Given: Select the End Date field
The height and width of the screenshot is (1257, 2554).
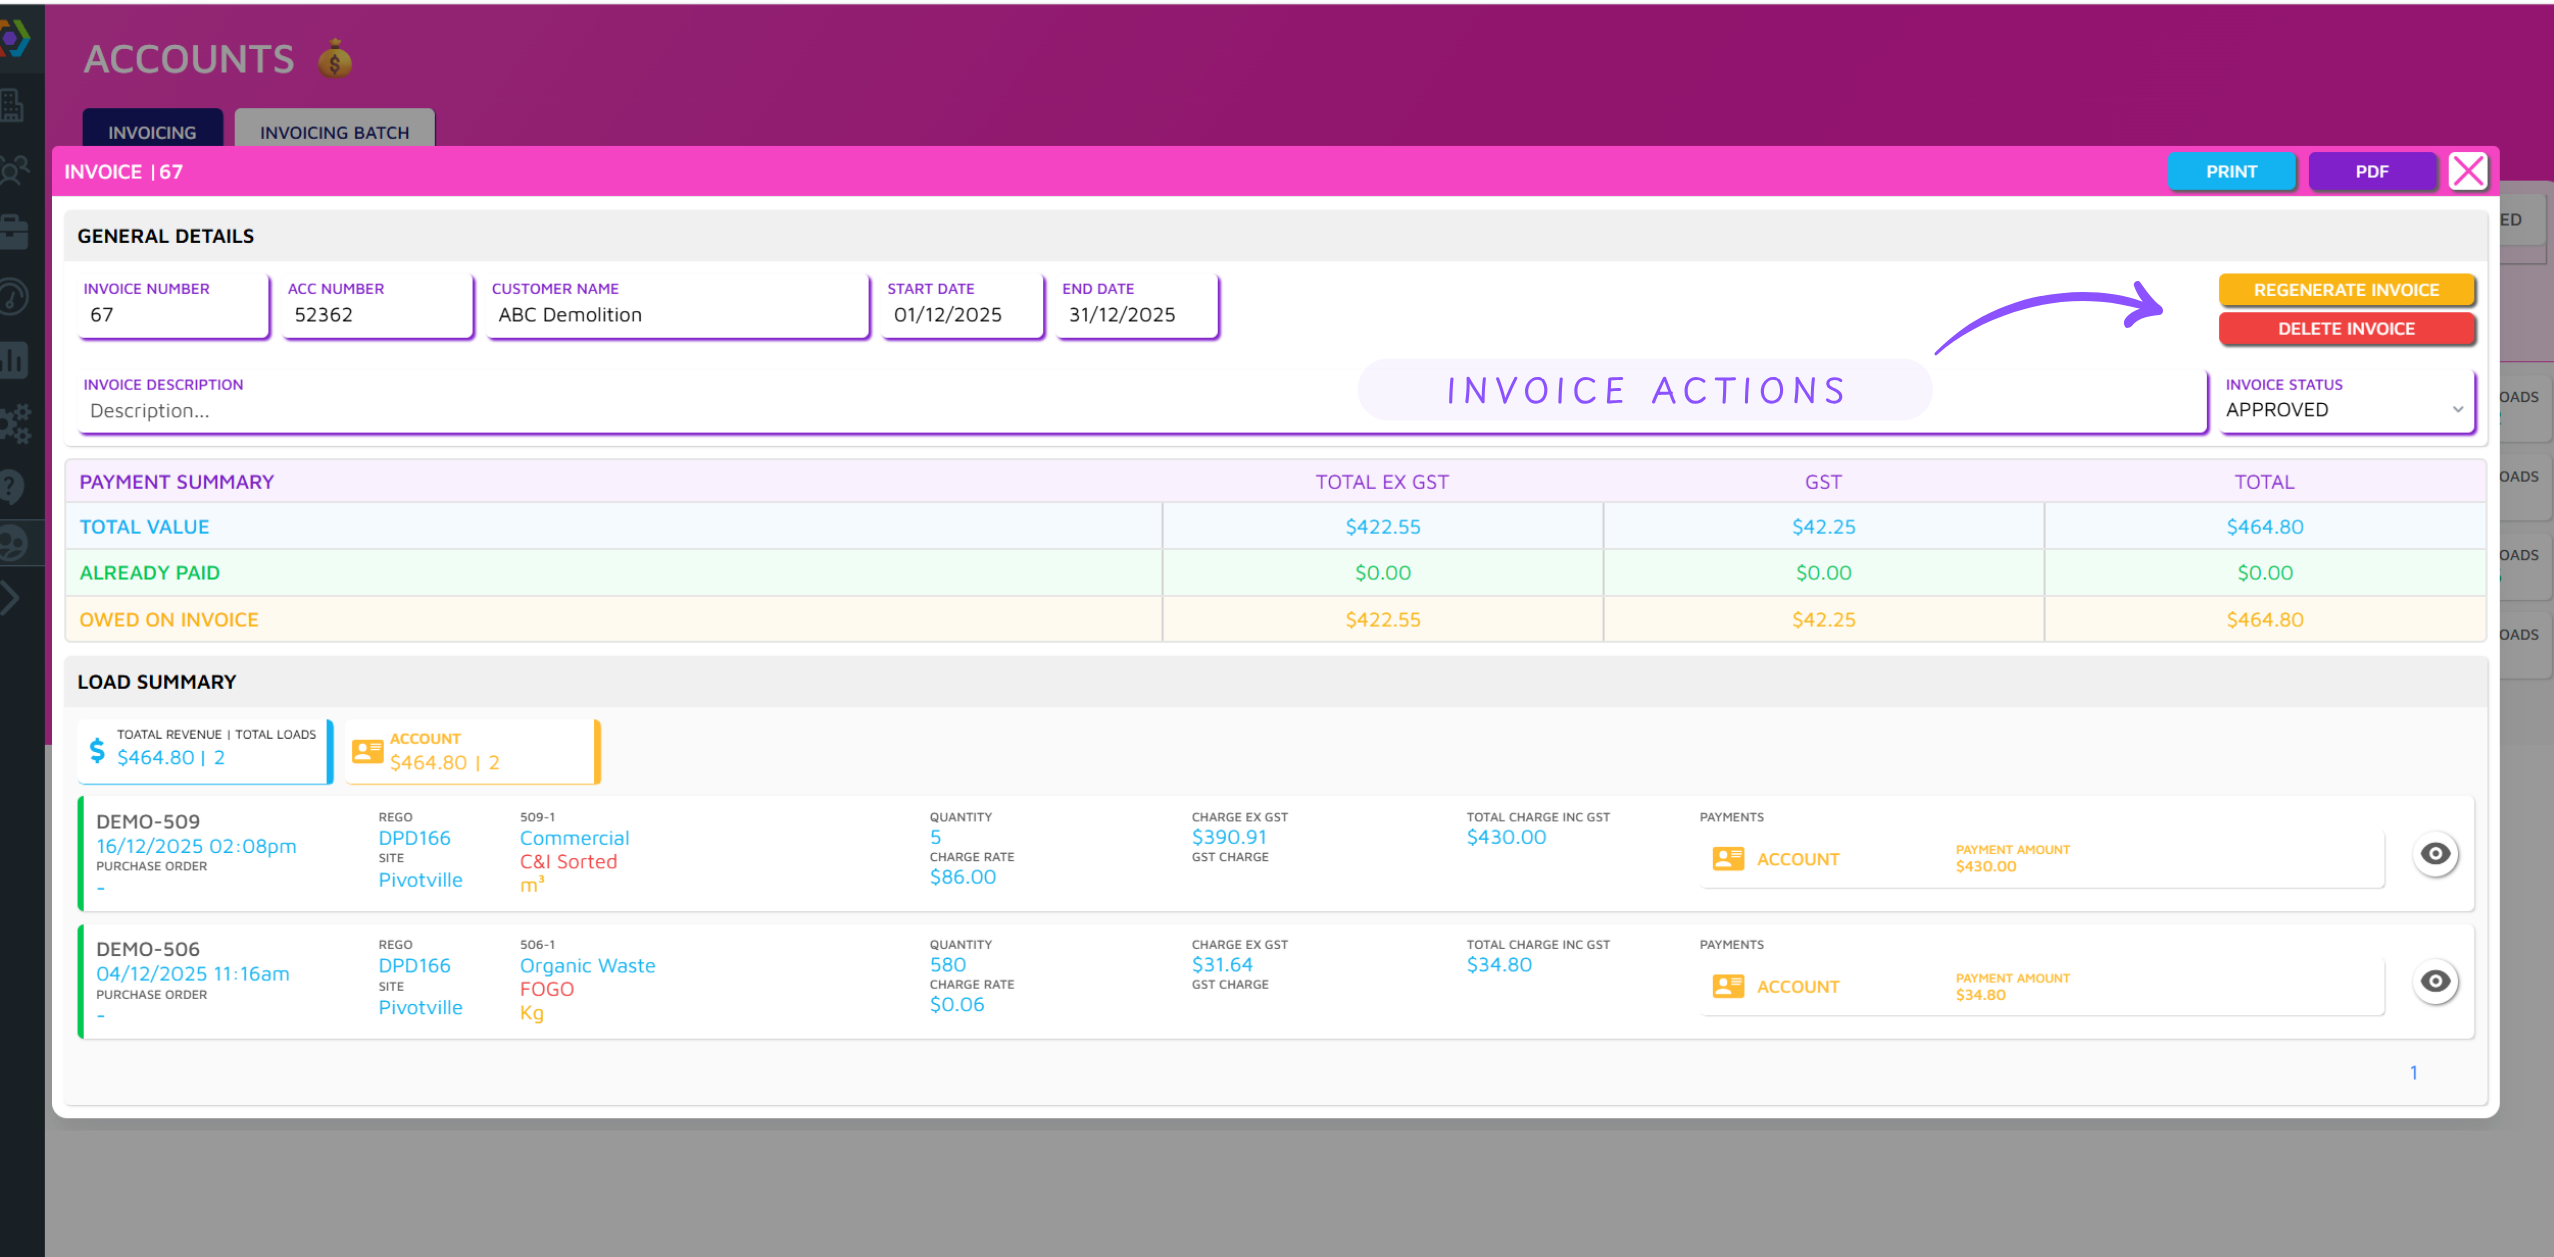Looking at the screenshot, I should (x=1138, y=305).
